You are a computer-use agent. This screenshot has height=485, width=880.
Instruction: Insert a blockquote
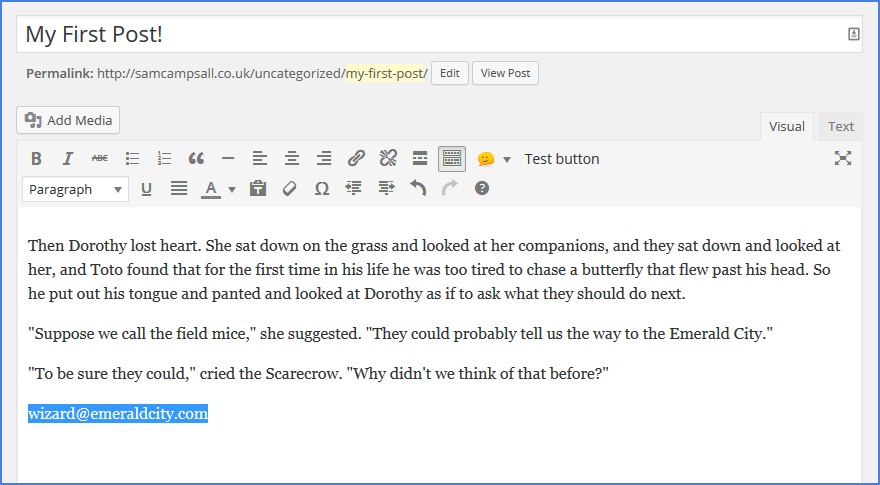(x=196, y=158)
